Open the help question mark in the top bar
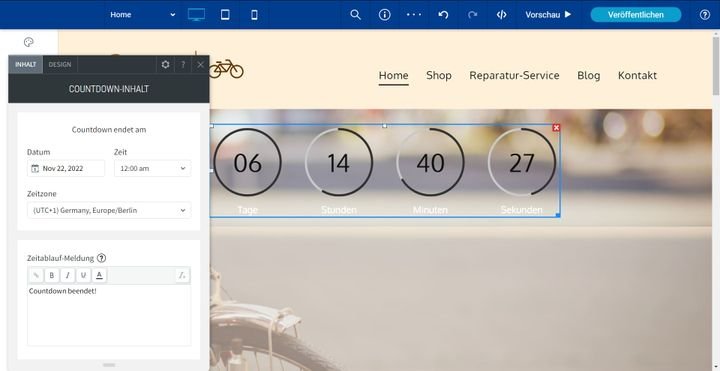Image resolution: width=720 pixels, height=371 pixels. 705,15
